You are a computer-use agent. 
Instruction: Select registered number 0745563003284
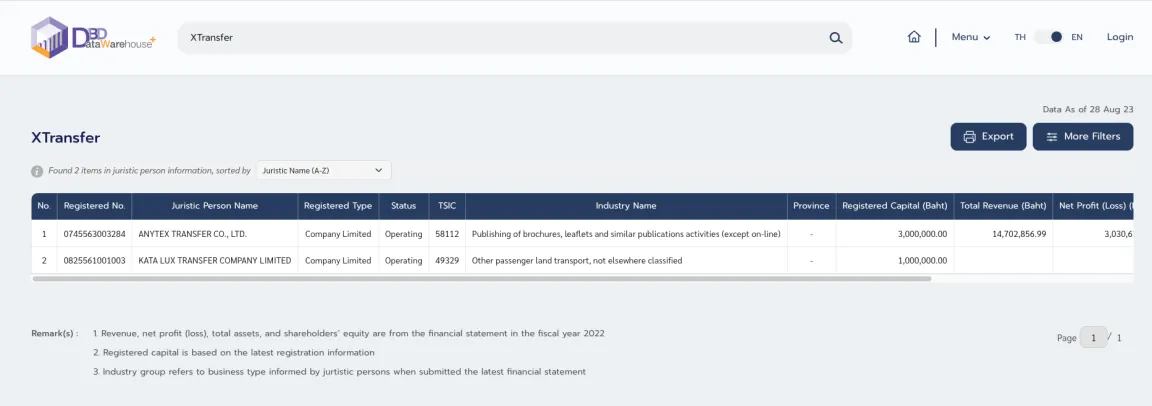(x=95, y=234)
